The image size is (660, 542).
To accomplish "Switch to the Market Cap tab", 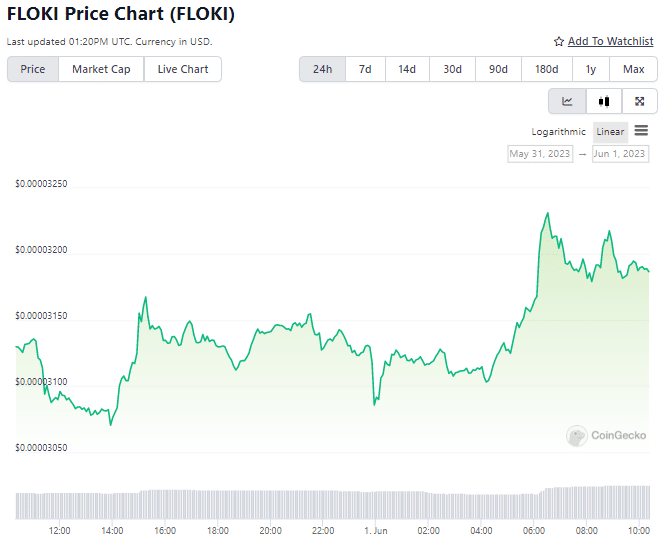I will [x=101, y=69].
